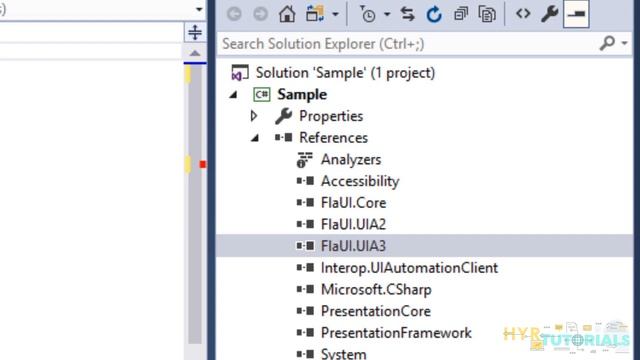This screenshot has height=360, width=640.
Task: Click the Back navigation arrow icon
Action: point(234,14)
